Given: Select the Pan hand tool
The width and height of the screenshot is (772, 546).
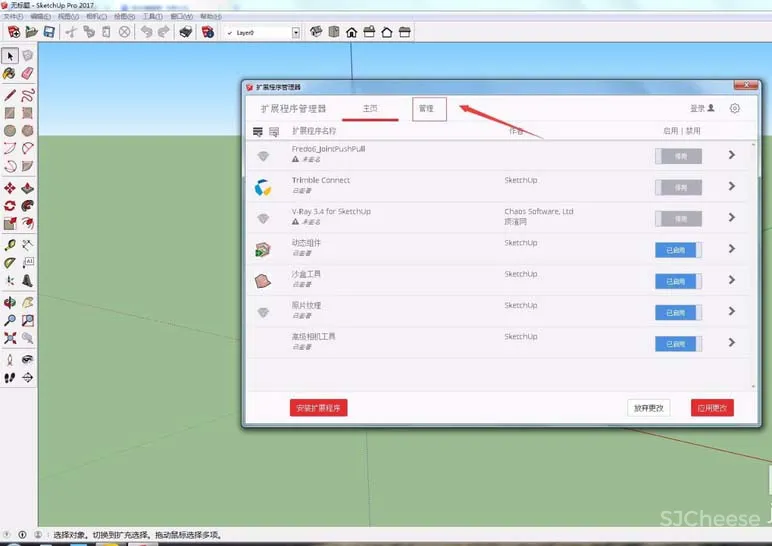Looking at the screenshot, I should 28,302.
